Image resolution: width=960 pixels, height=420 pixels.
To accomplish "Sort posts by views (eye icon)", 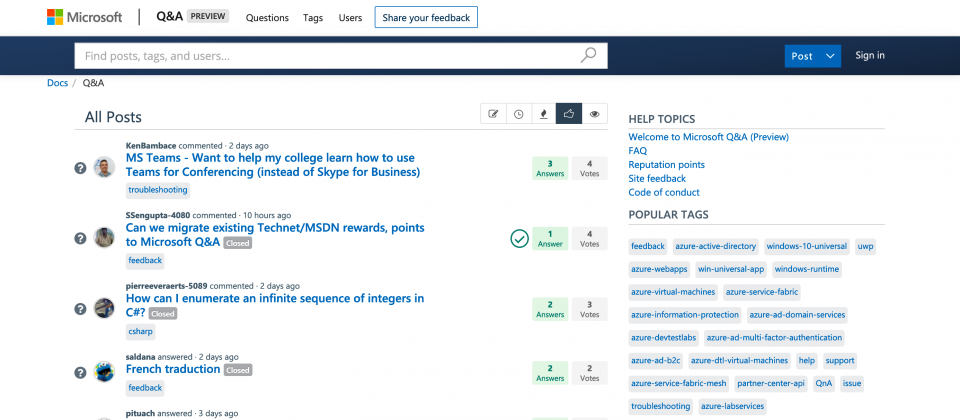I will point(594,114).
